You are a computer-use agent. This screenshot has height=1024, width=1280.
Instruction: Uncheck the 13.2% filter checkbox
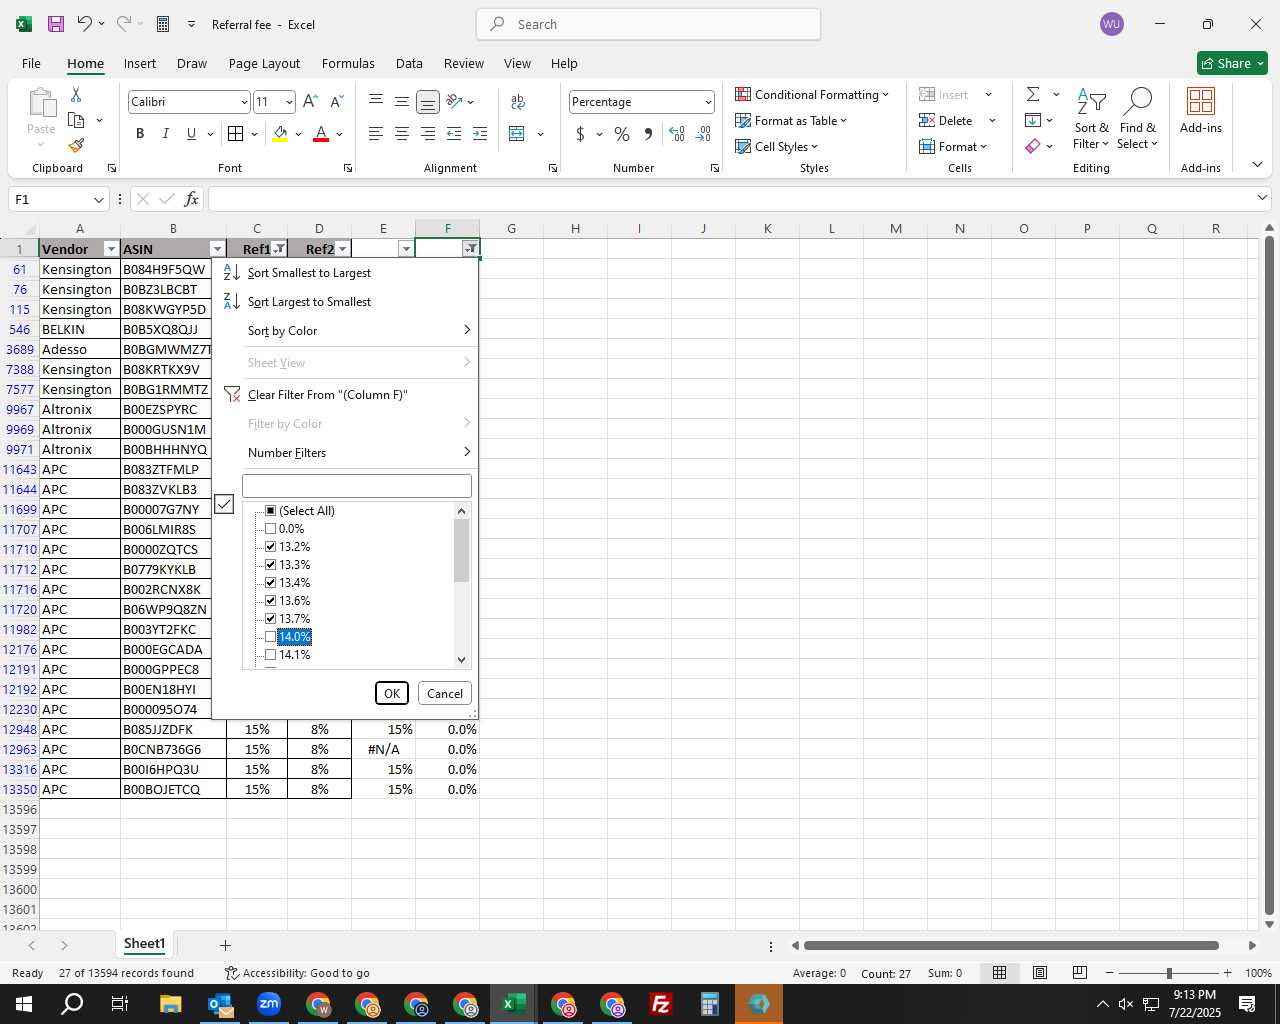click(x=270, y=547)
